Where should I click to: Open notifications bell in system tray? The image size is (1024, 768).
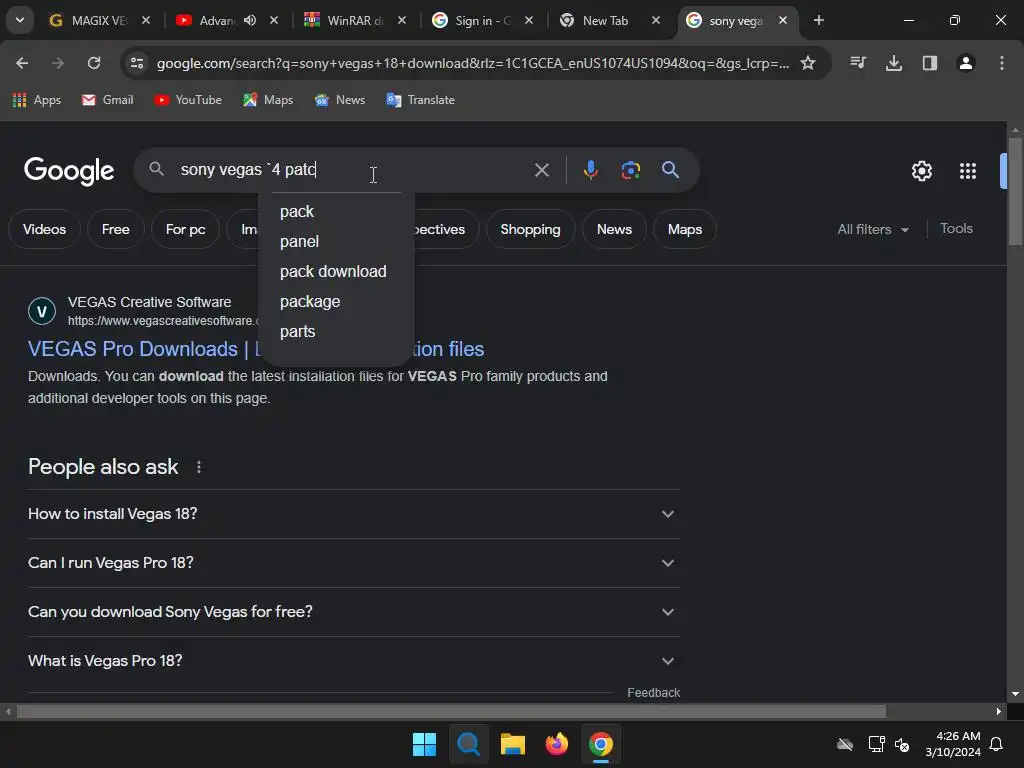[x=997, y=744]
